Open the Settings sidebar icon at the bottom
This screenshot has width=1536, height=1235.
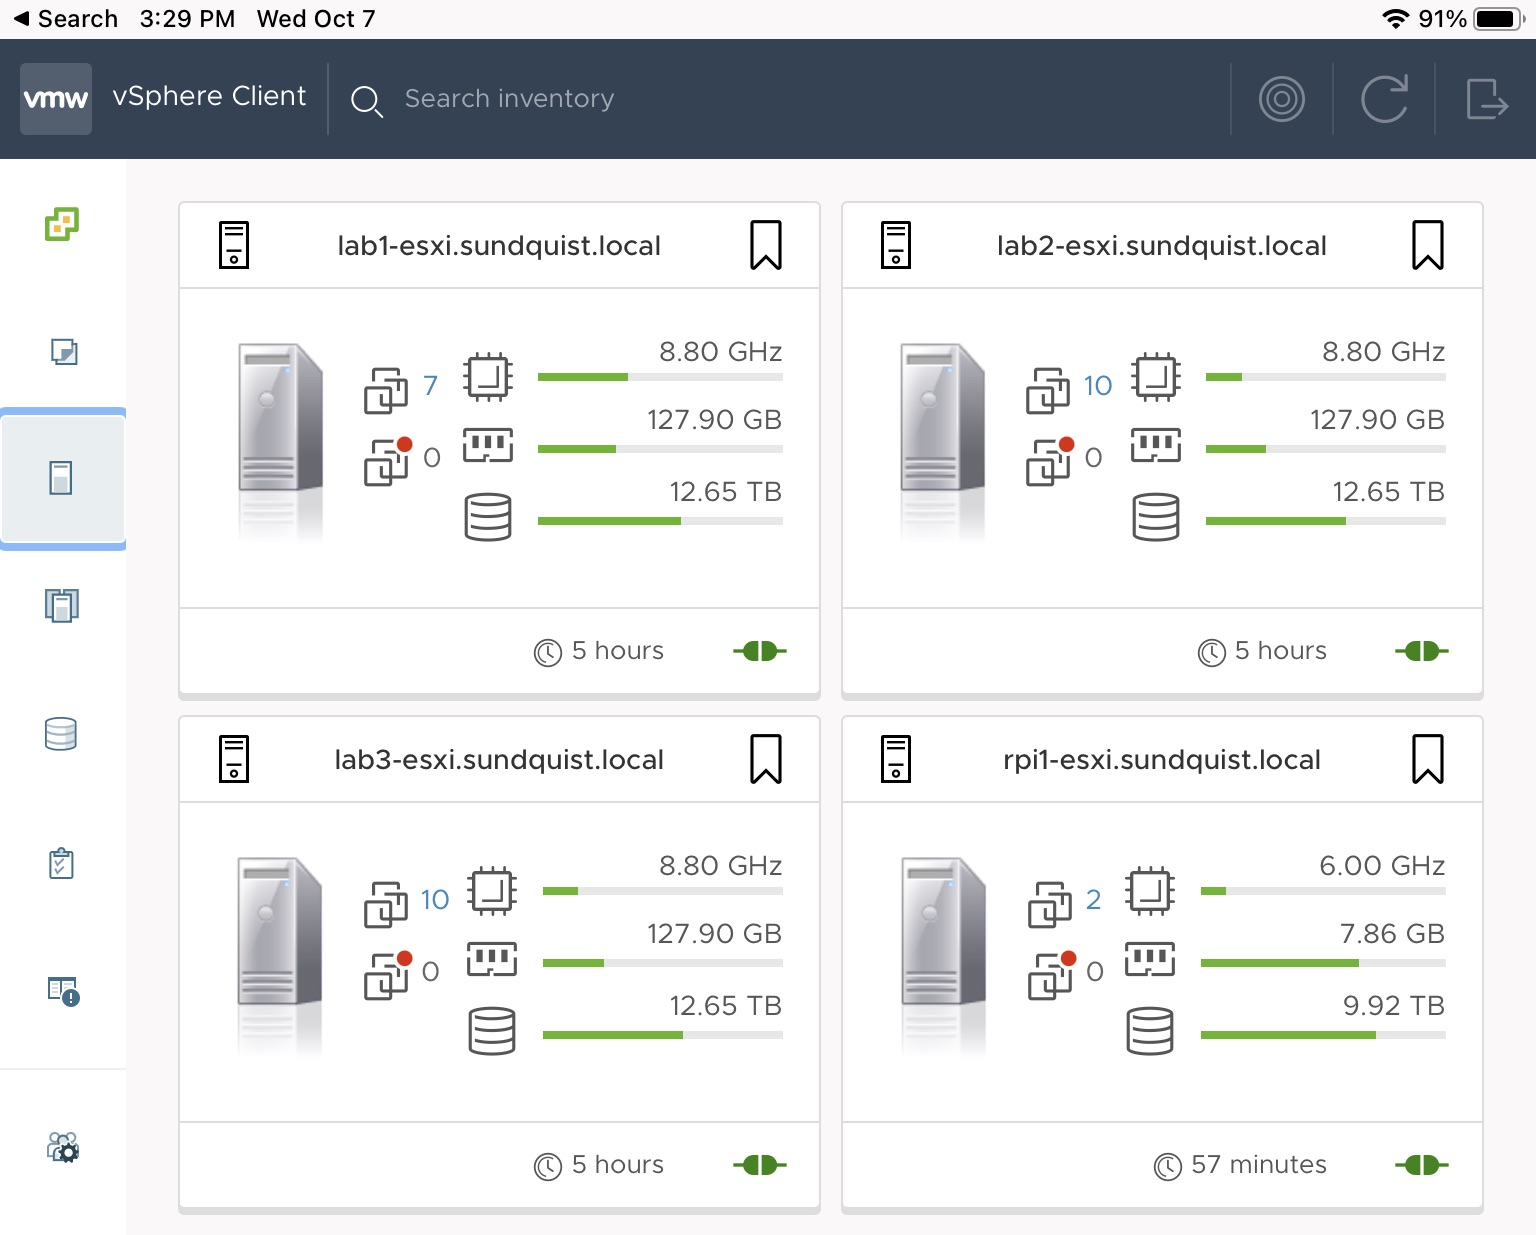pyautogui.click(x=63, y=1148)
